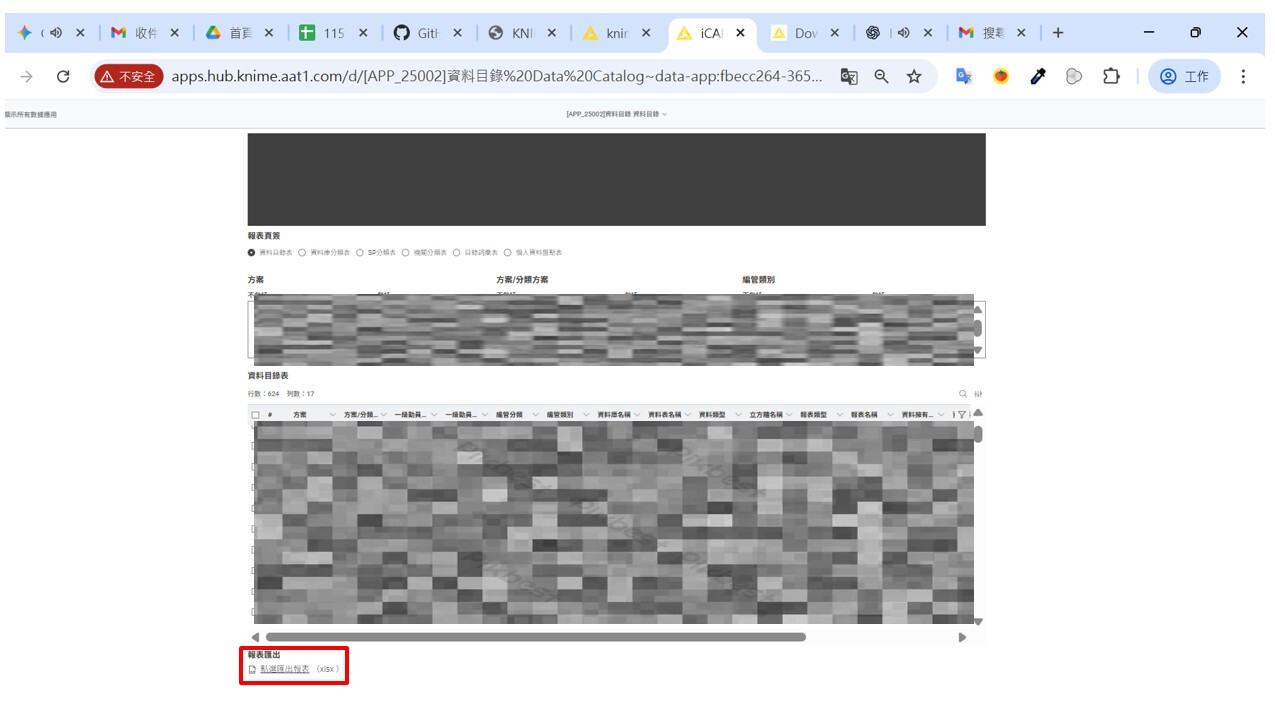Click the table search magnifier icon
Screen dimensions: 1275x714
(963, 394)
